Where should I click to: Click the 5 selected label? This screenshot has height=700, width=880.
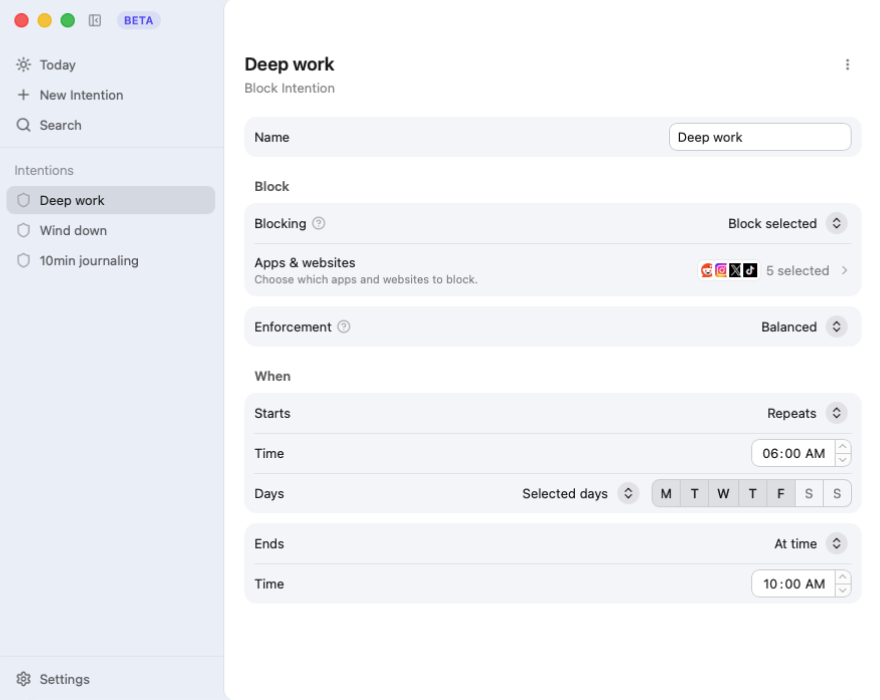click(798, 271)
